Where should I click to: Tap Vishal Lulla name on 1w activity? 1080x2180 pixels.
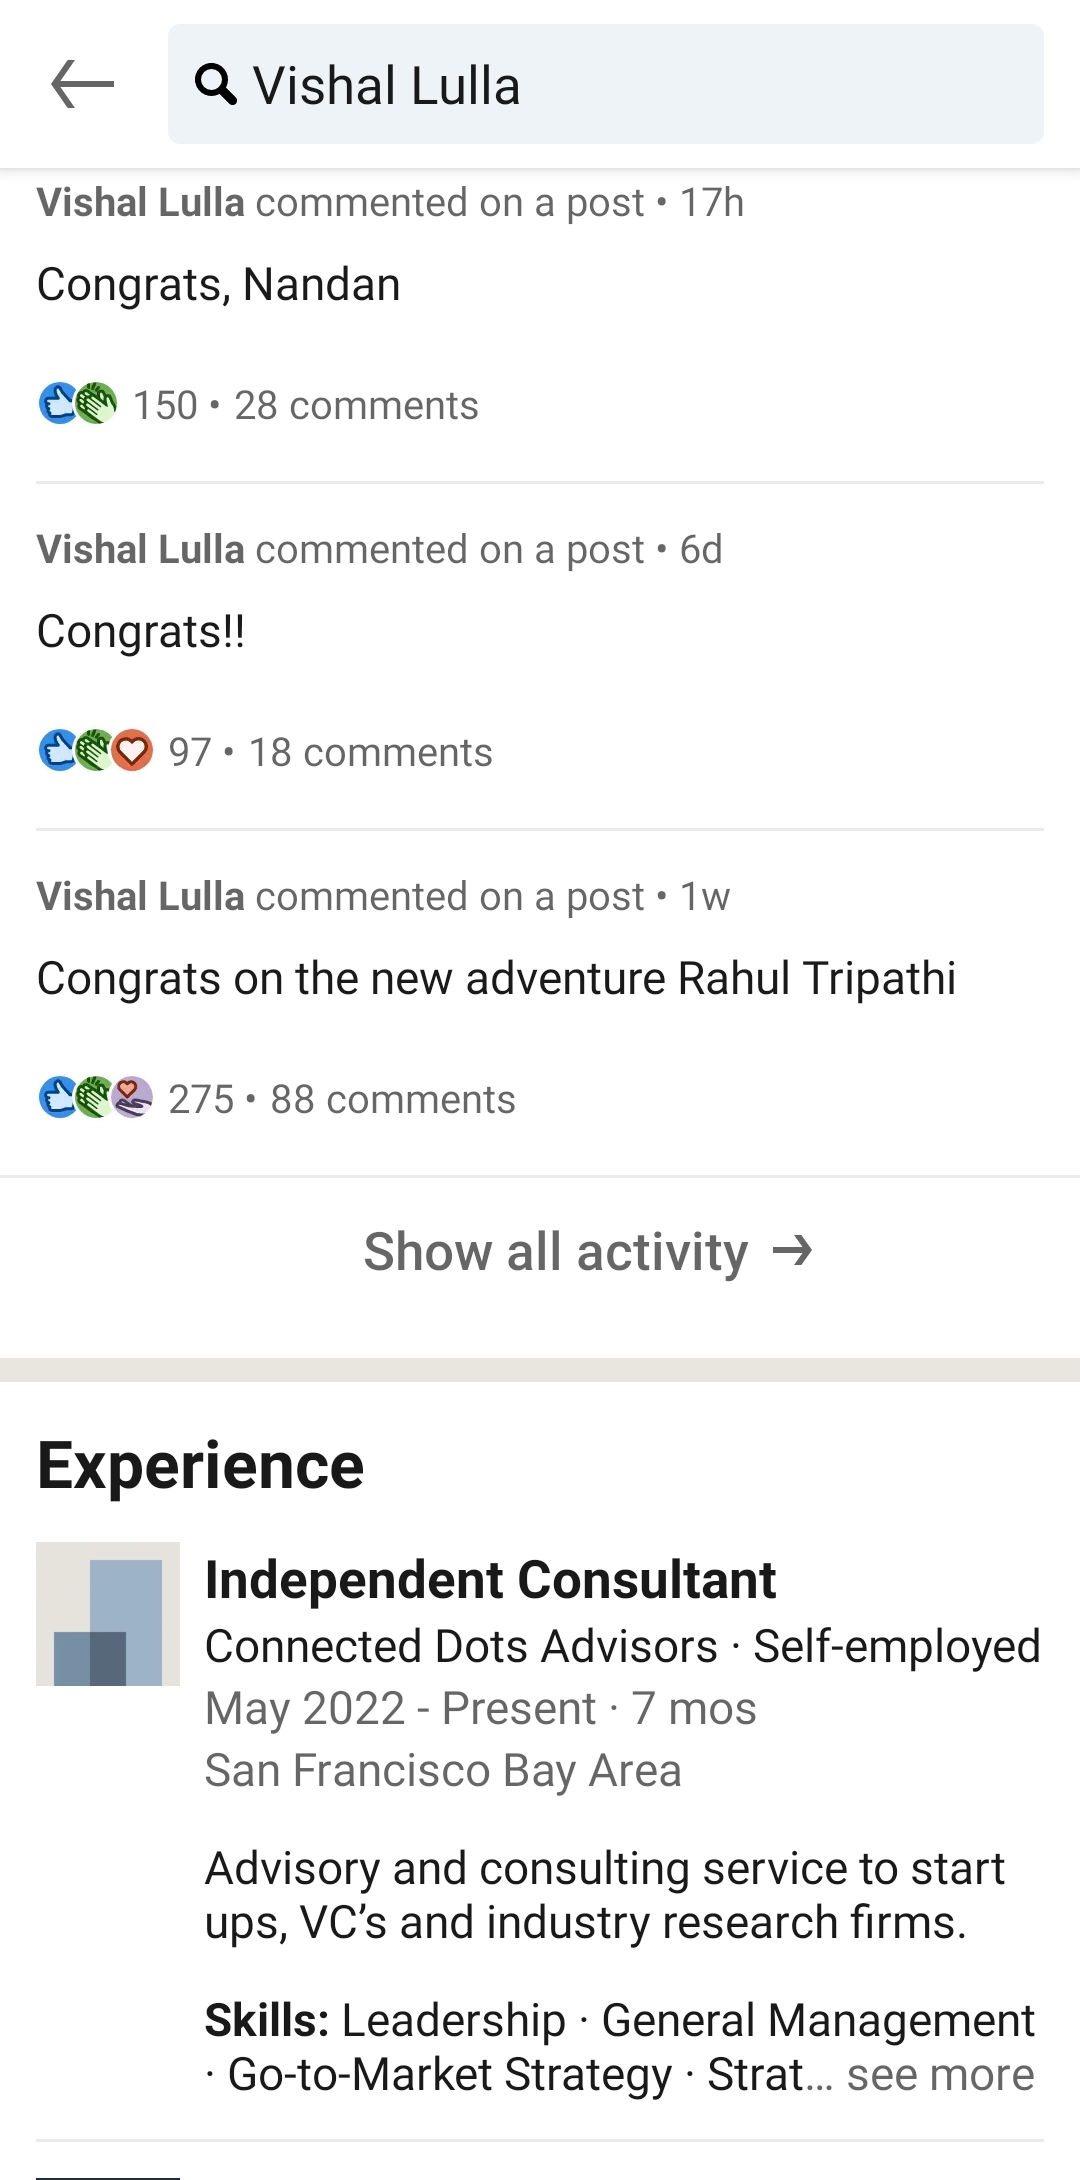point(141,897)
